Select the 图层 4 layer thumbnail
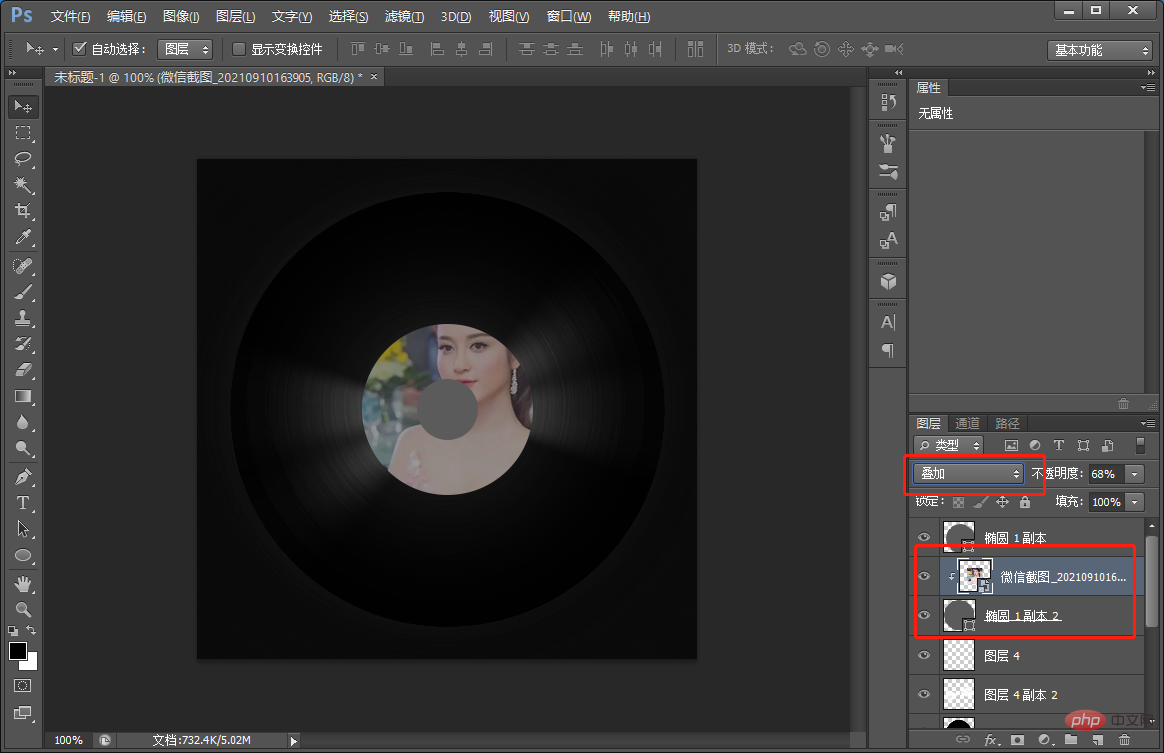 click(958, 655)
